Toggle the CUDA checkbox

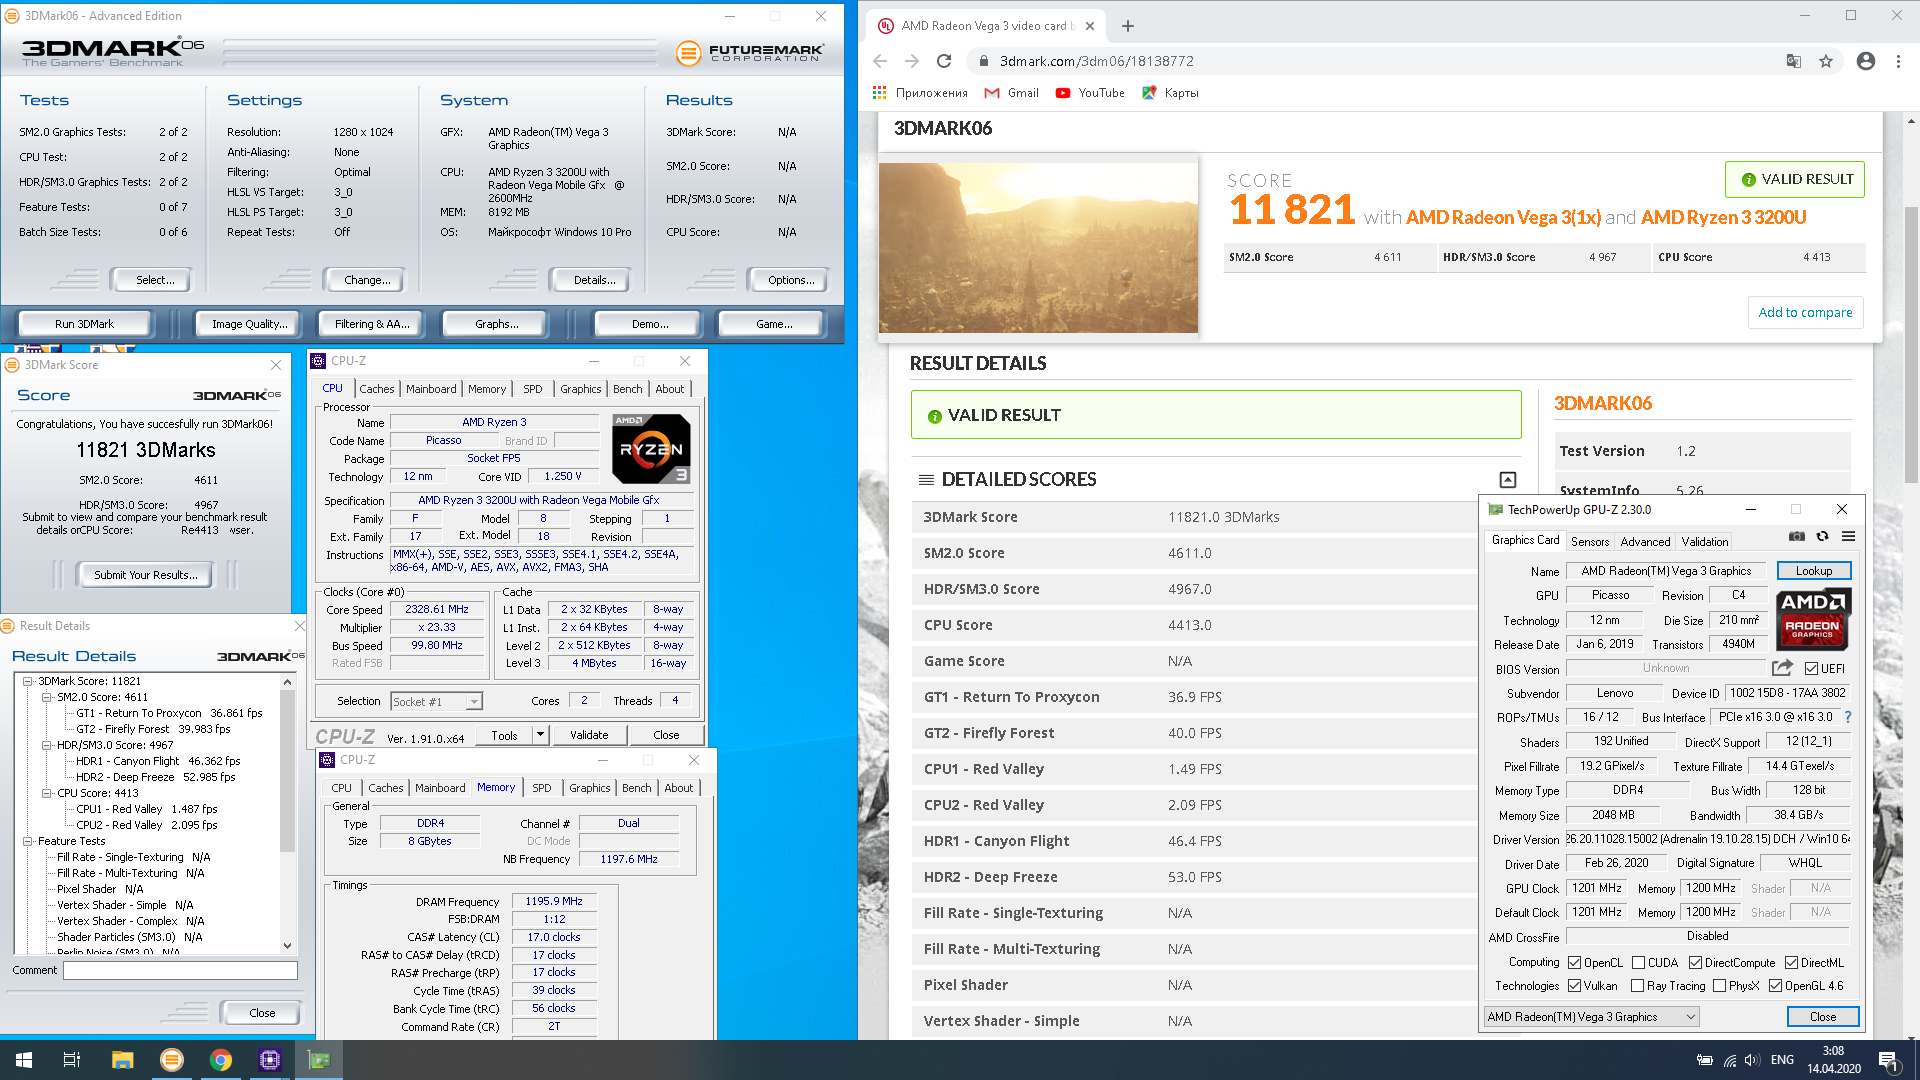(1638, 963)
